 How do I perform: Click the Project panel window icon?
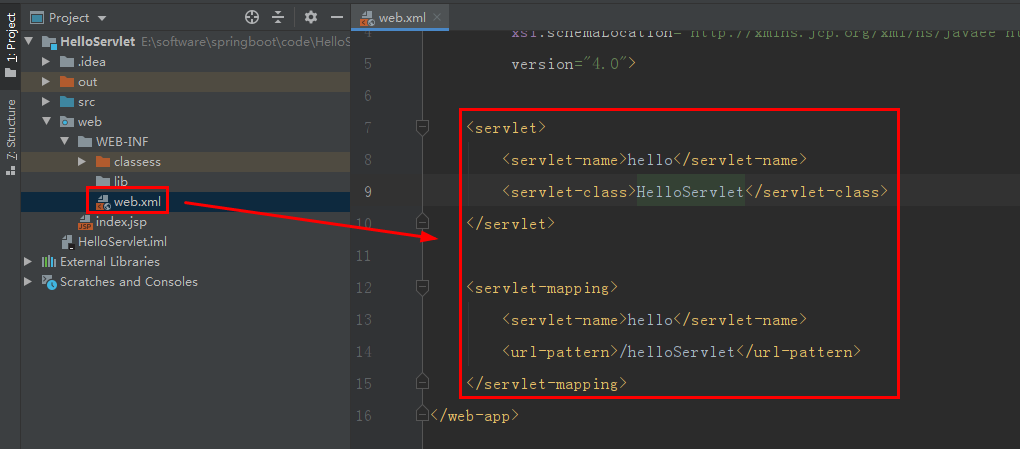click(37, 18)
